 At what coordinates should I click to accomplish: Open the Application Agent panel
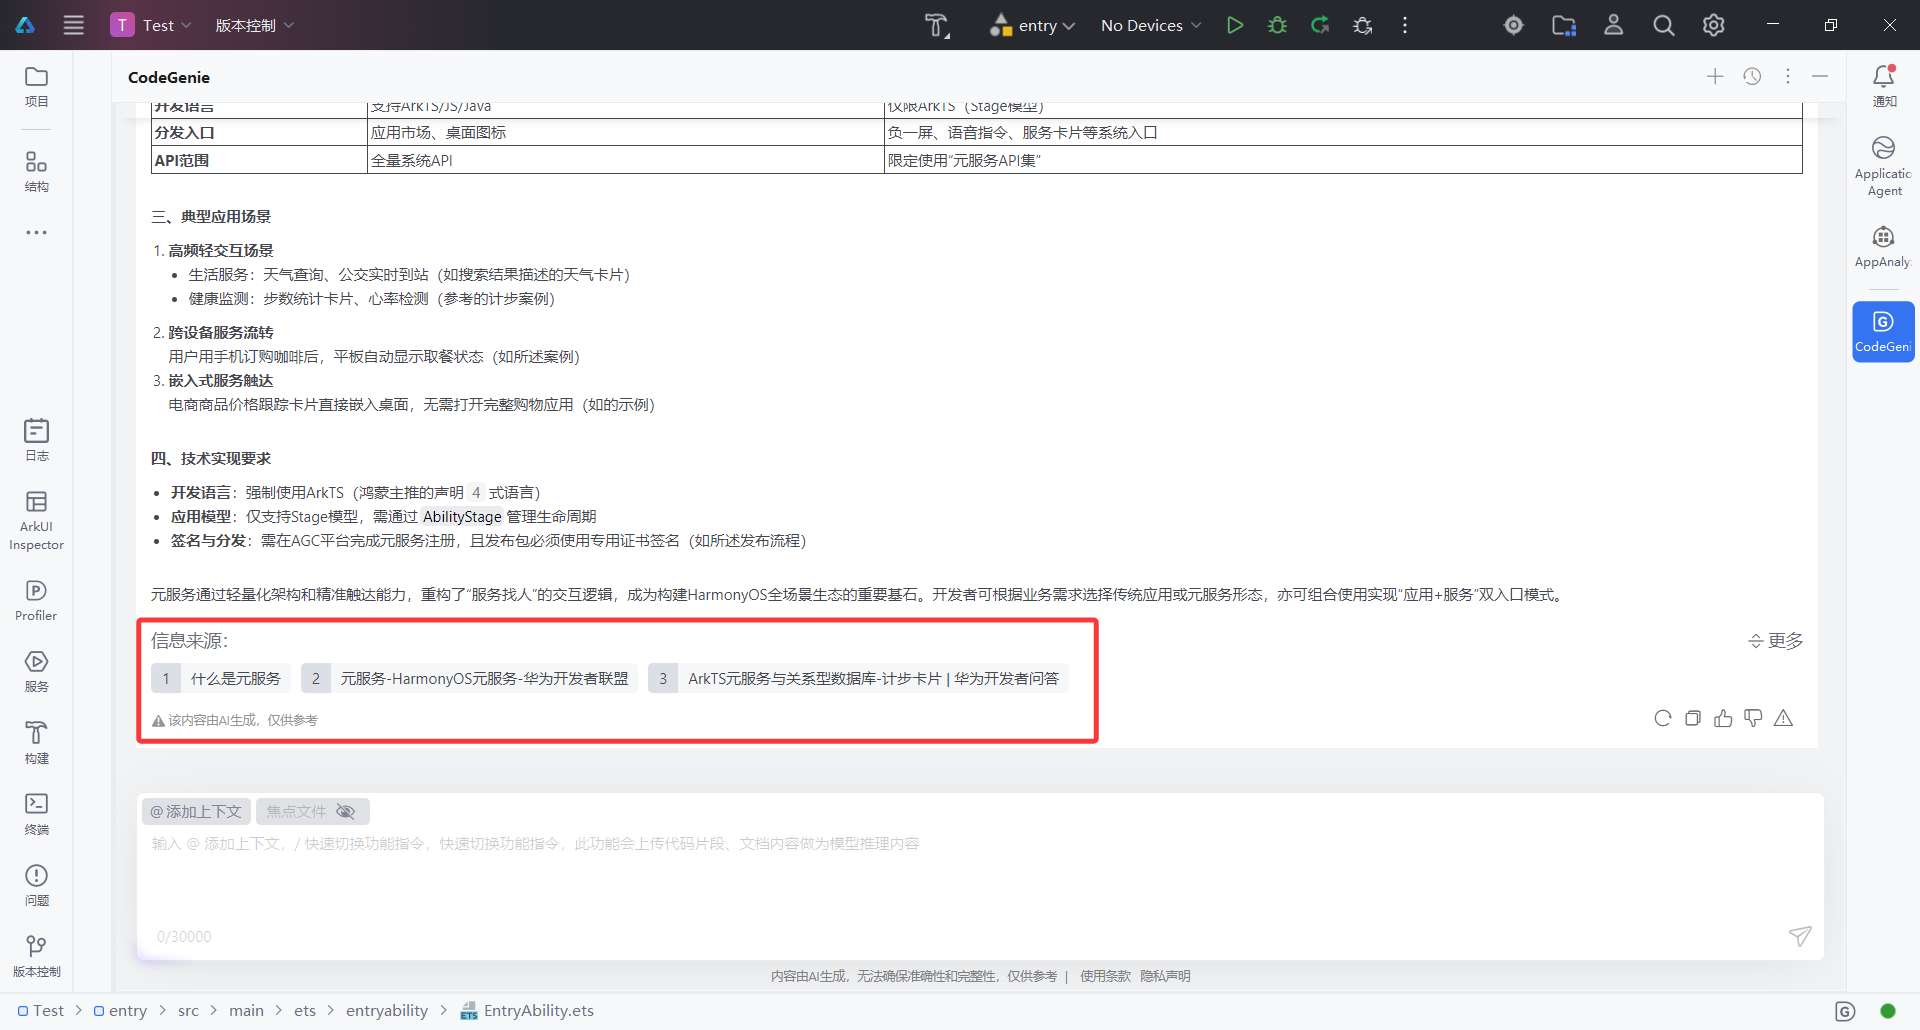1884,166
